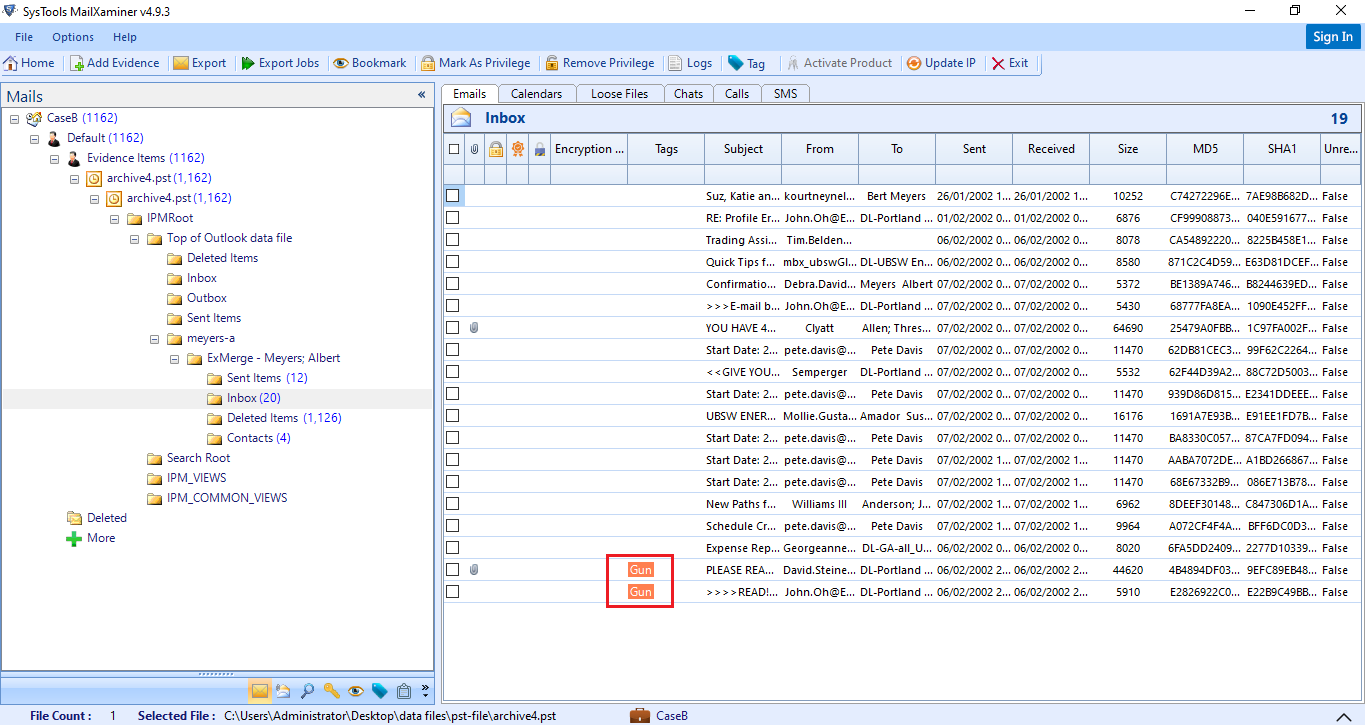The height and width of the screenshot is (725, 1365).
Task: Click the More link under Deleted in the tree
Action: pyautogui.click(x=100, y=537)
